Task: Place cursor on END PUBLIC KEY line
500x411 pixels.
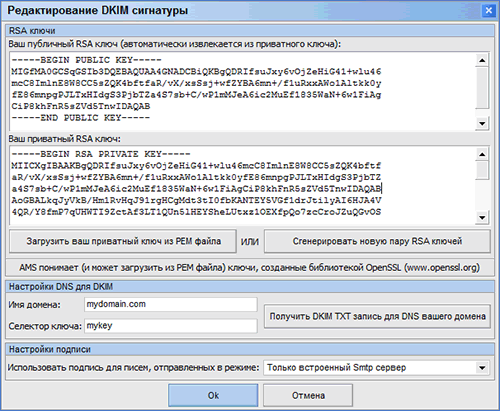Action: tap(81, 118)
